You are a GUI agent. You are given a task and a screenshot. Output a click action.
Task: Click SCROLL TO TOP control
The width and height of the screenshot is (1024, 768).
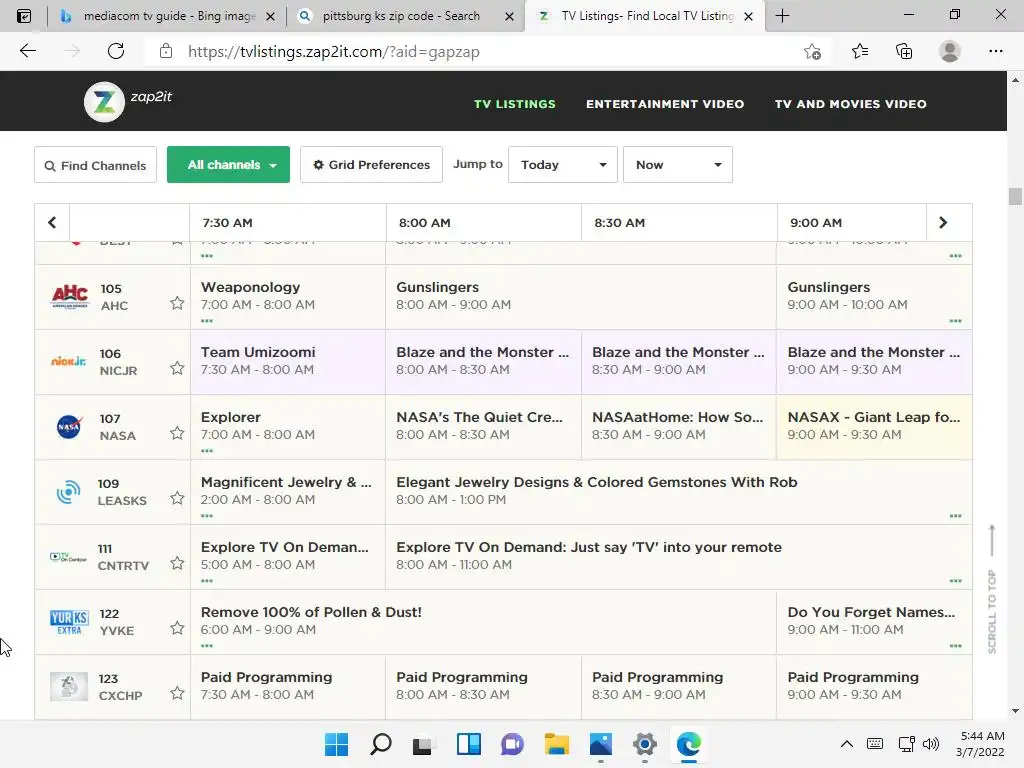tap(992, 588)
